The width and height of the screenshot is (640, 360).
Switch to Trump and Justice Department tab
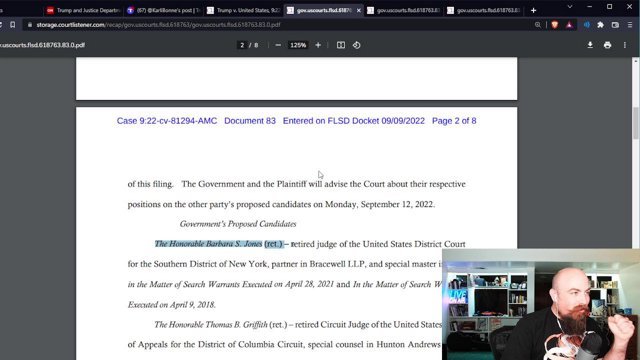pos(83,11)
